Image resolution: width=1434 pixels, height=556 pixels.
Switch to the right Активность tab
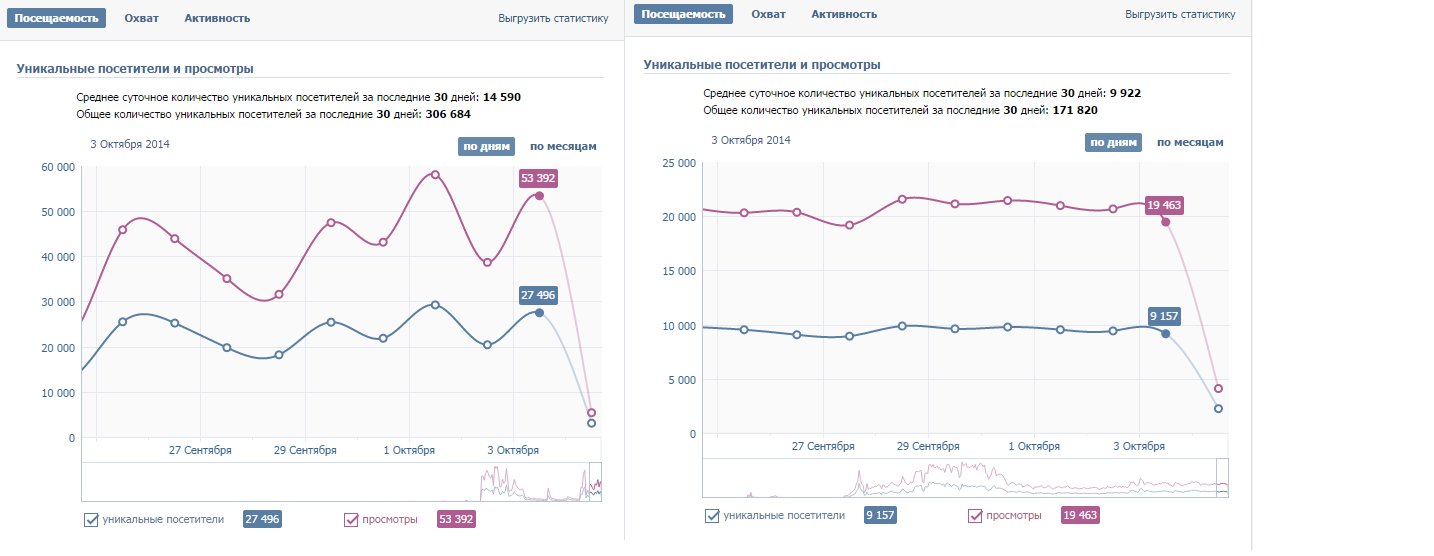point(844,14)
